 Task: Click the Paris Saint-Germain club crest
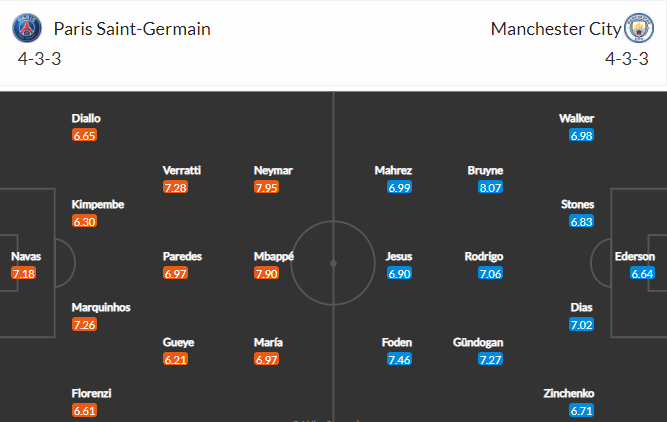click(x=27, y=28)
